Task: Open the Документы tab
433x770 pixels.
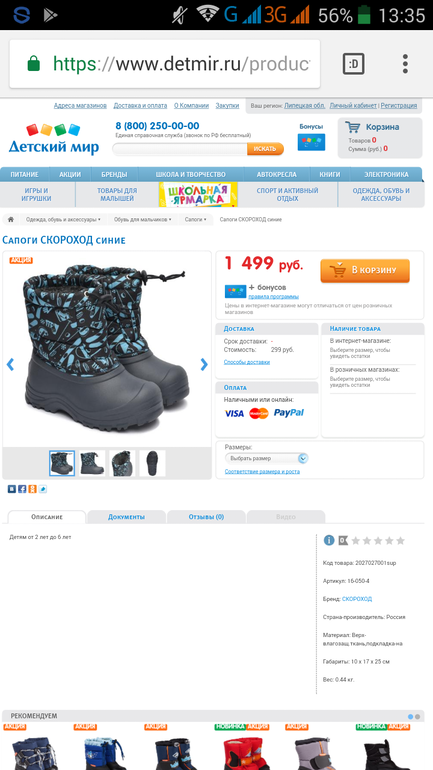Action: coord(127,517)
